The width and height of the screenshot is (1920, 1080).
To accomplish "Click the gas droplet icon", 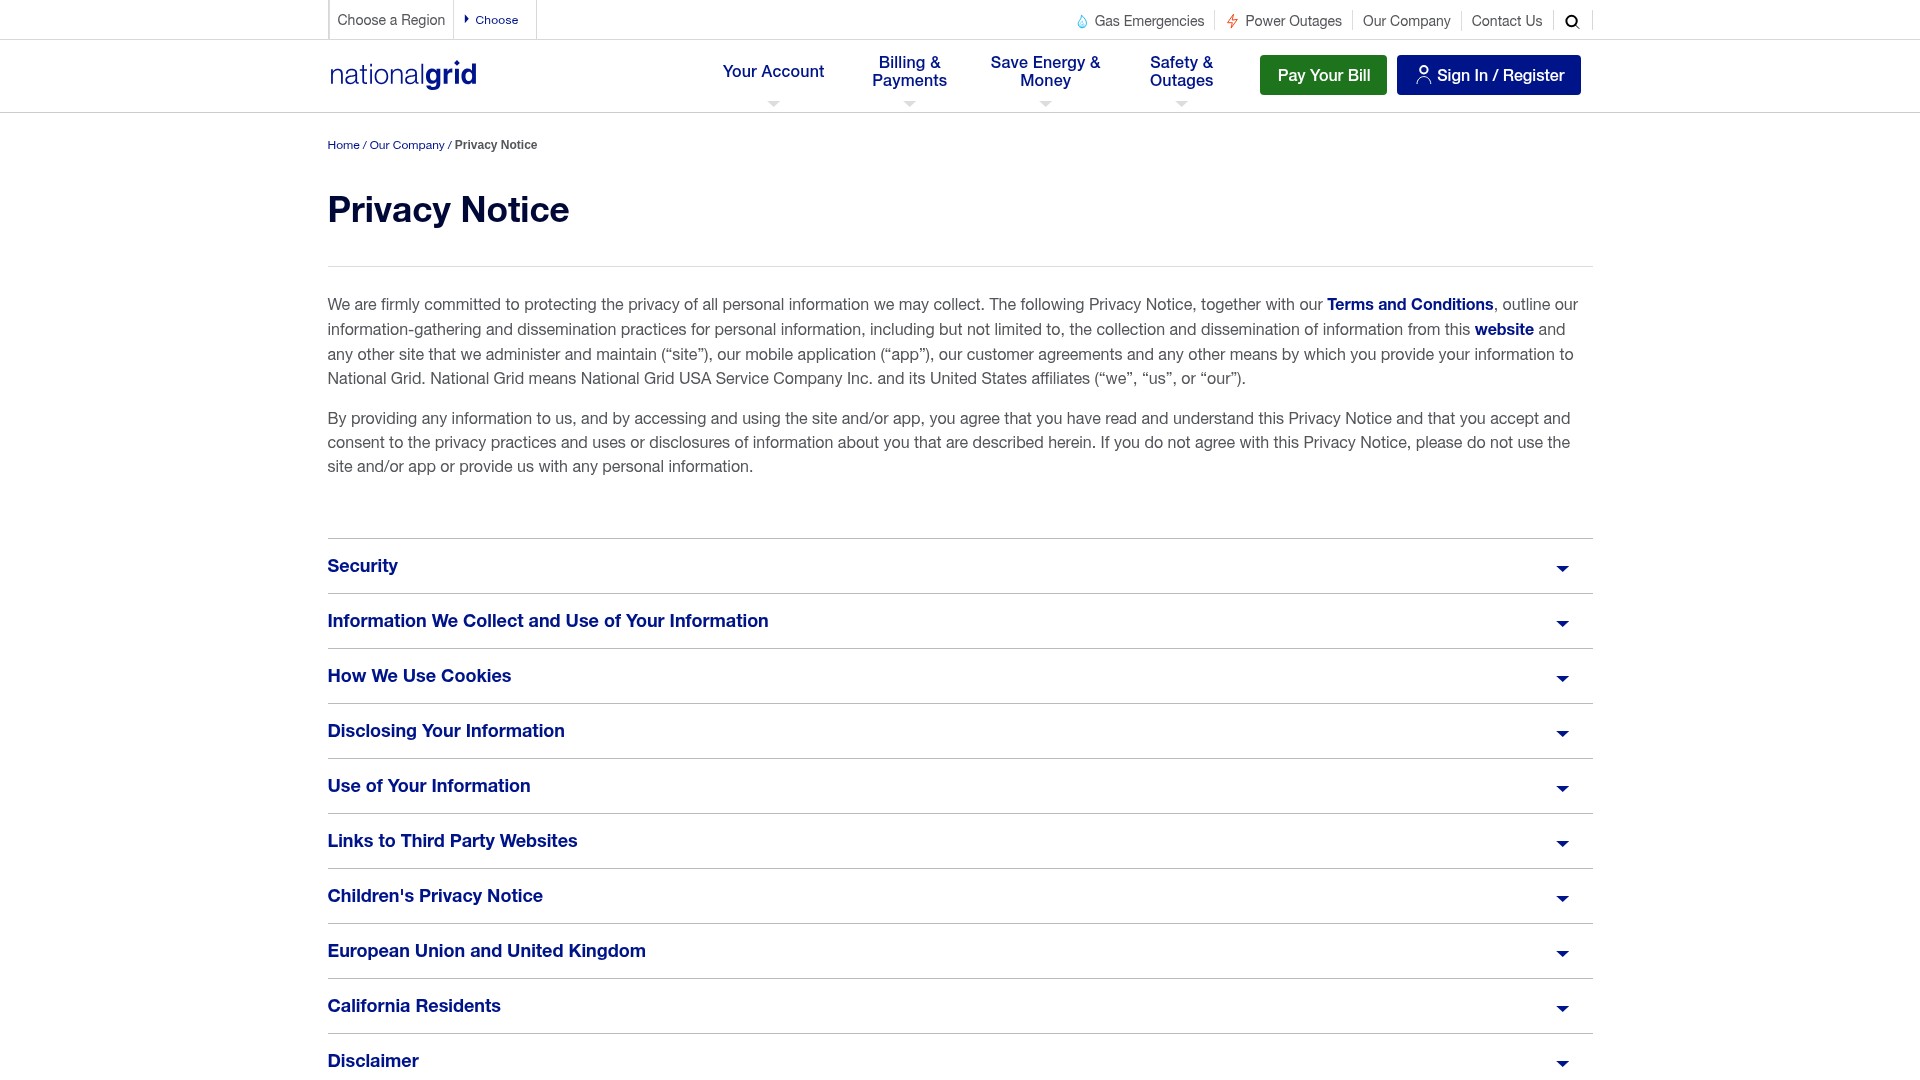I will point(1082,21).
